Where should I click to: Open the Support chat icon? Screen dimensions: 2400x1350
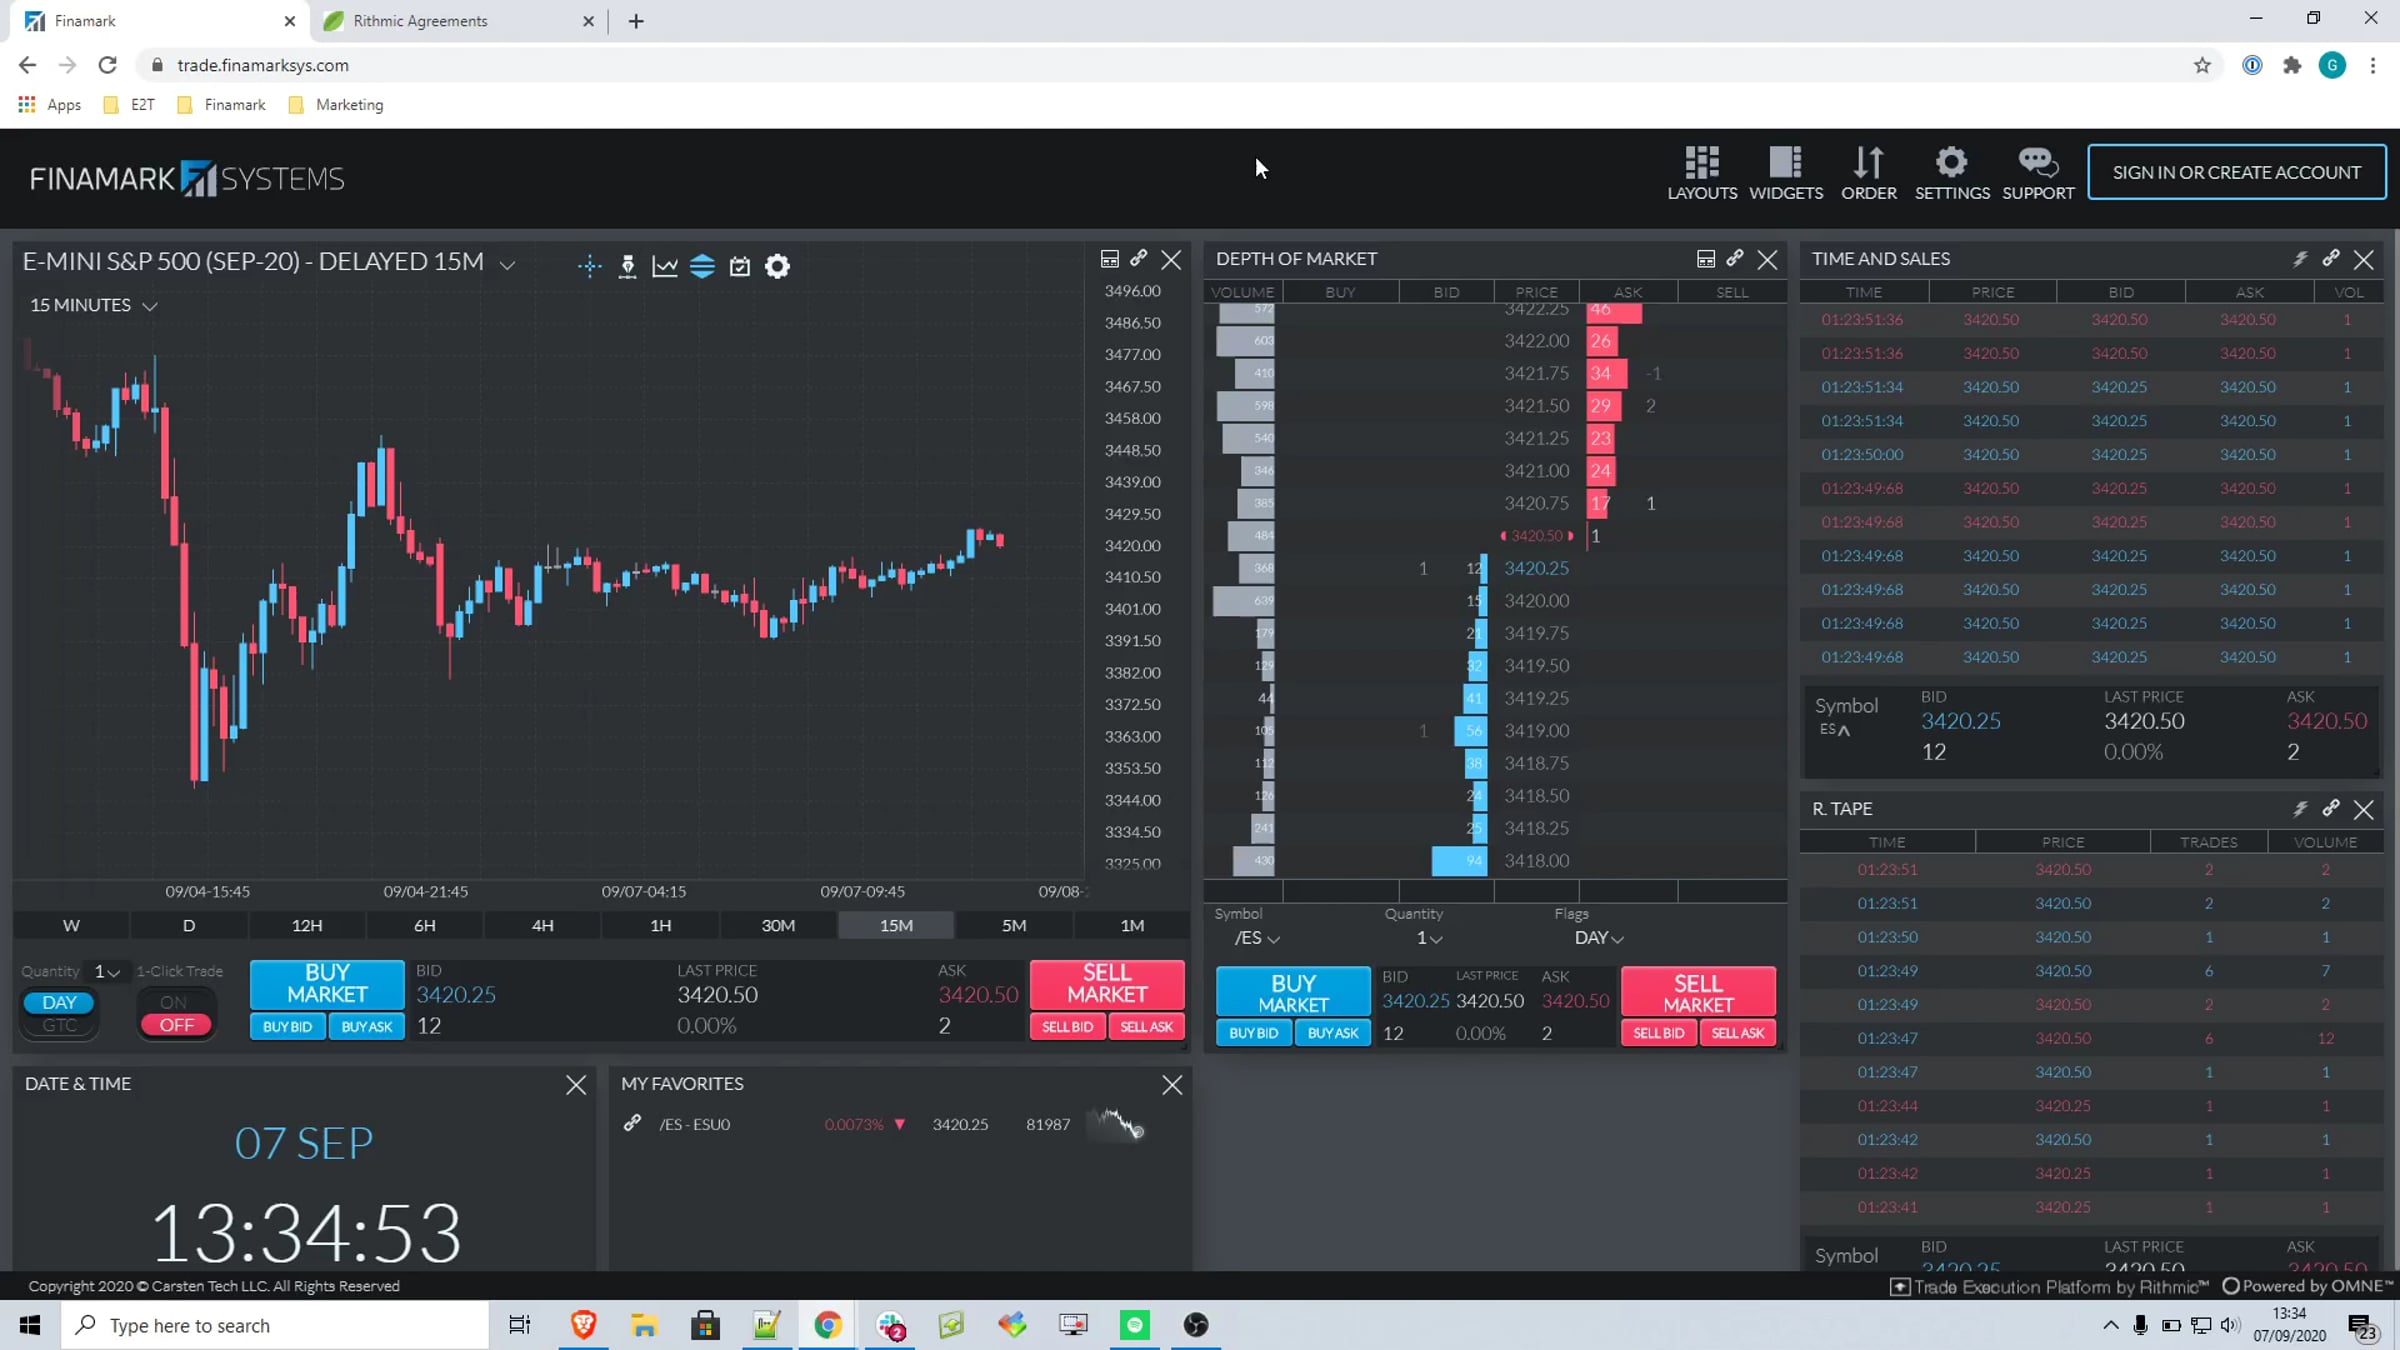click(x=2037, y=172)
